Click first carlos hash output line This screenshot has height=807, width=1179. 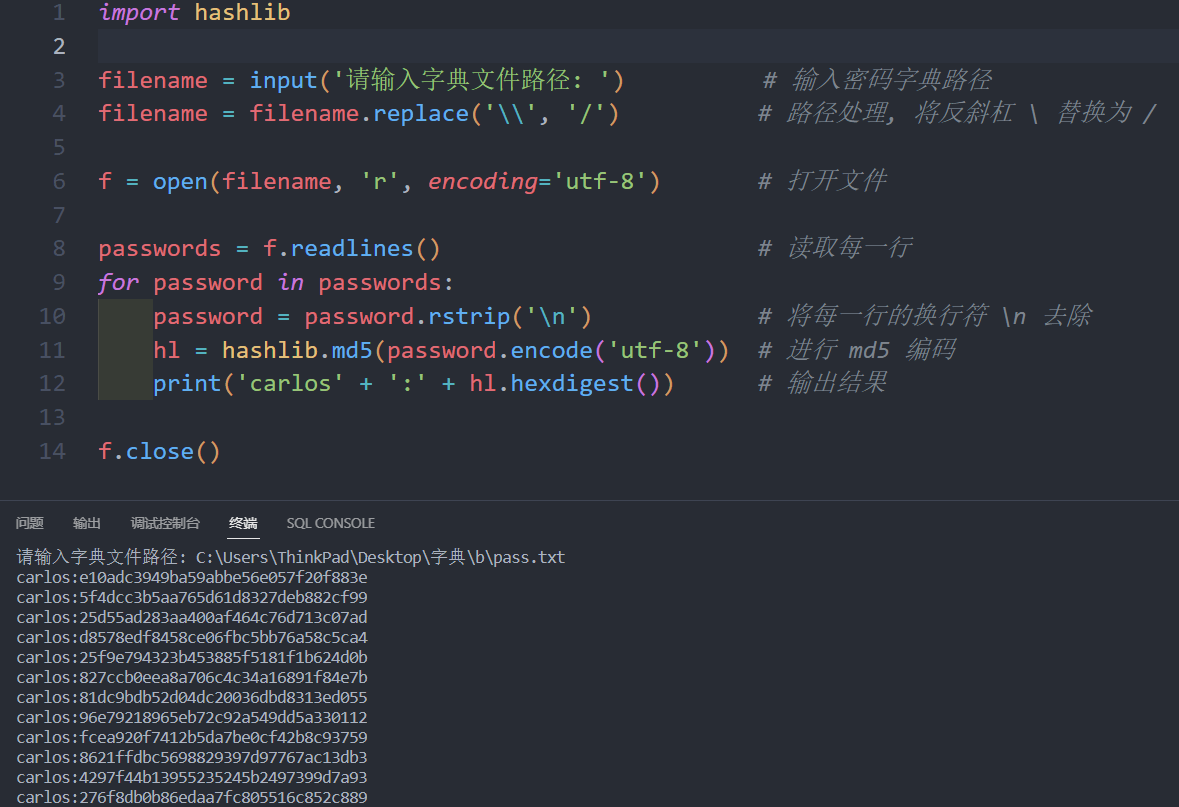(x=191, y=577)
